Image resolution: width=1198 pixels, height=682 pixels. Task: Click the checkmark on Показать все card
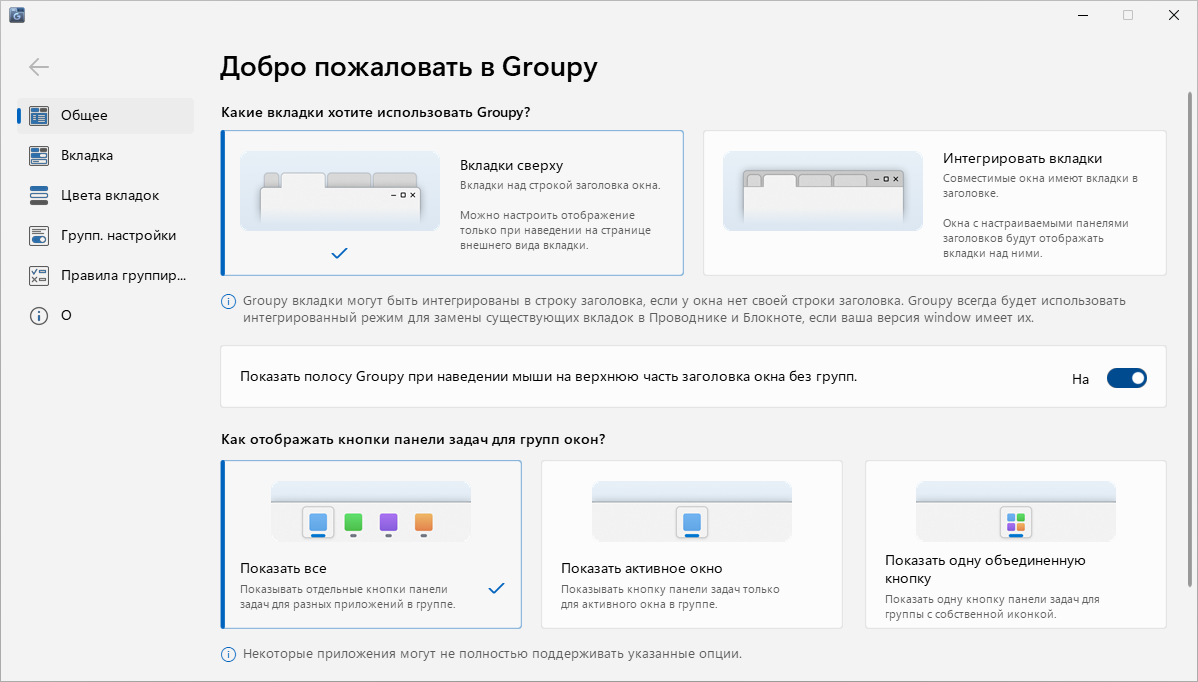[x=496, y=589]
